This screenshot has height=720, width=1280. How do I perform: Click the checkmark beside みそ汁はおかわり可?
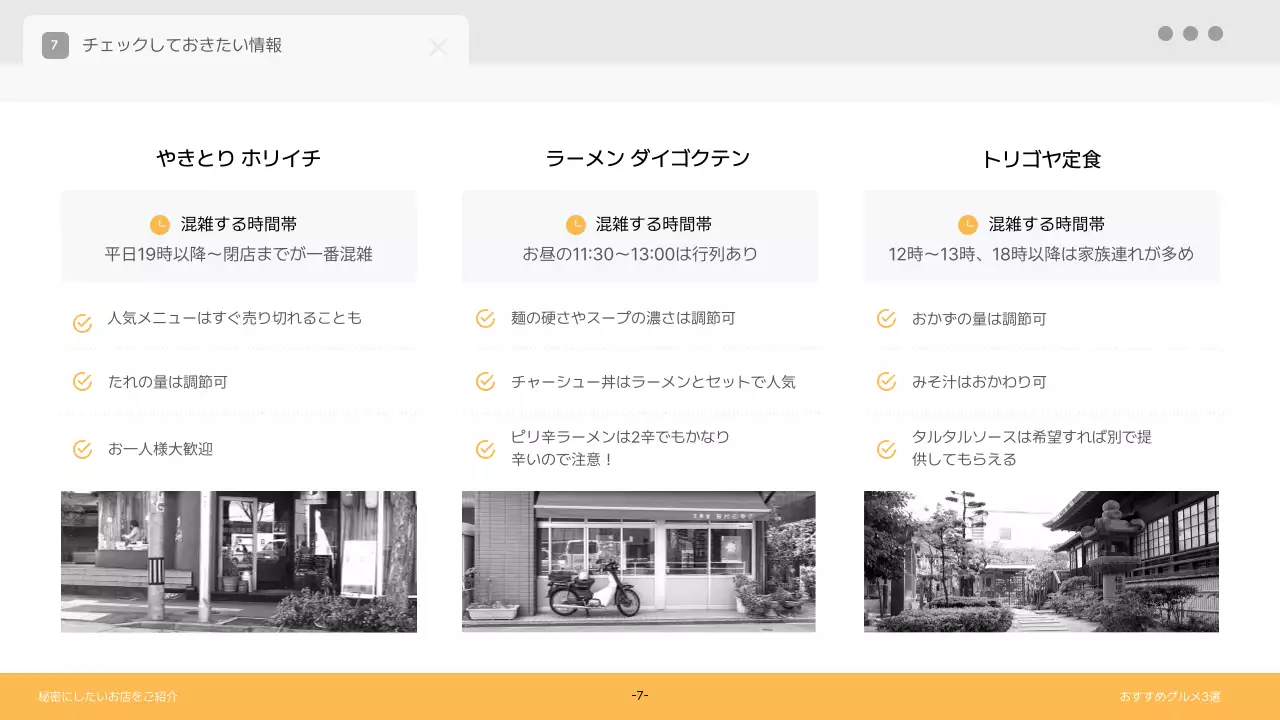[886, 382]
